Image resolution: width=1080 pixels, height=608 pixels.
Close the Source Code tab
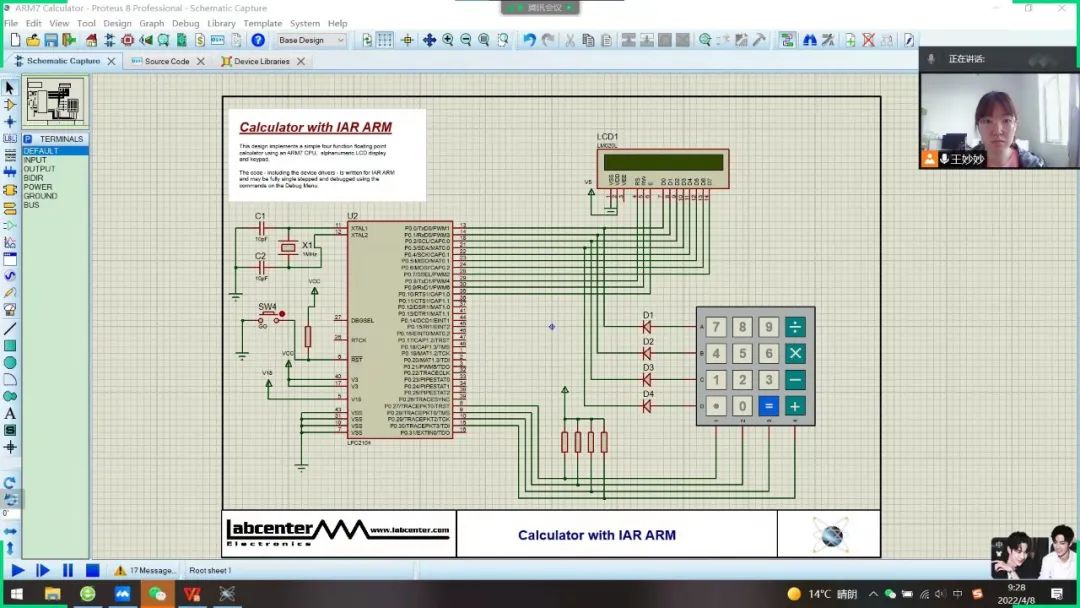click(x=200, y=61)
